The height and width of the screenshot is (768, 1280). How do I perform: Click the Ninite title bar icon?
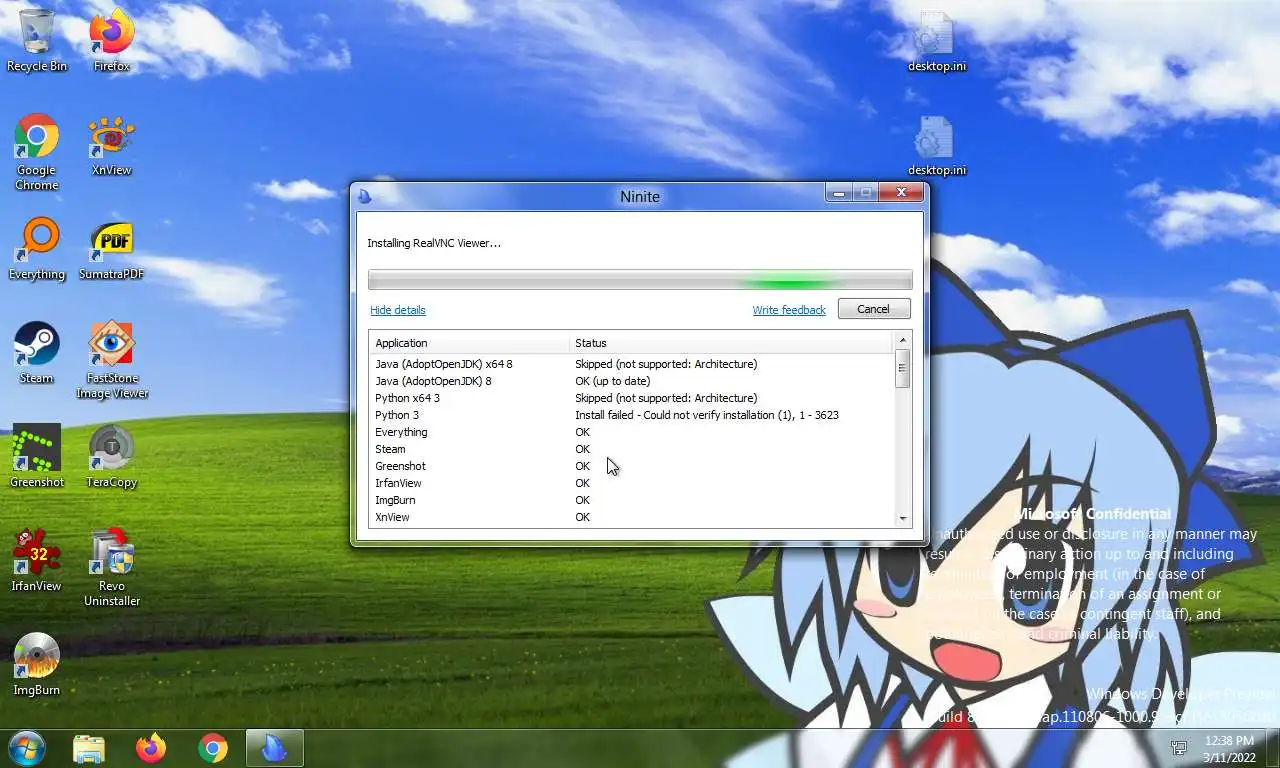(365, 196)
